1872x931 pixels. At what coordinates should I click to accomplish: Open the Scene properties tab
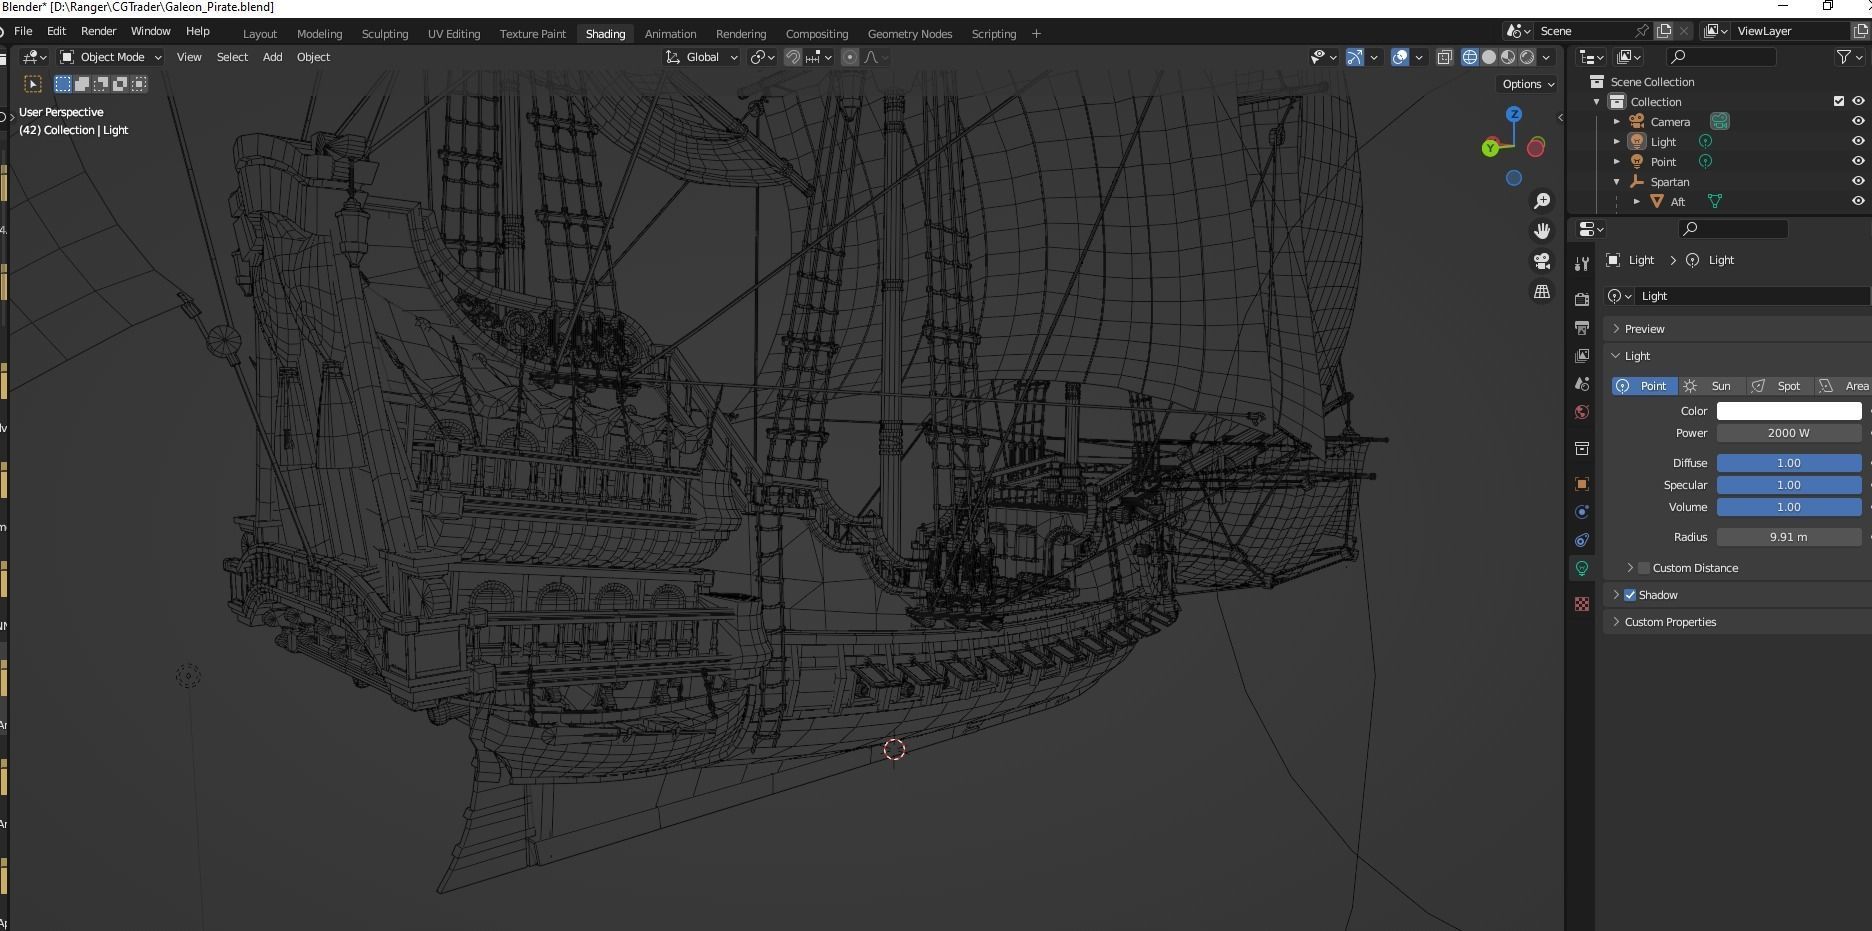1581,383
